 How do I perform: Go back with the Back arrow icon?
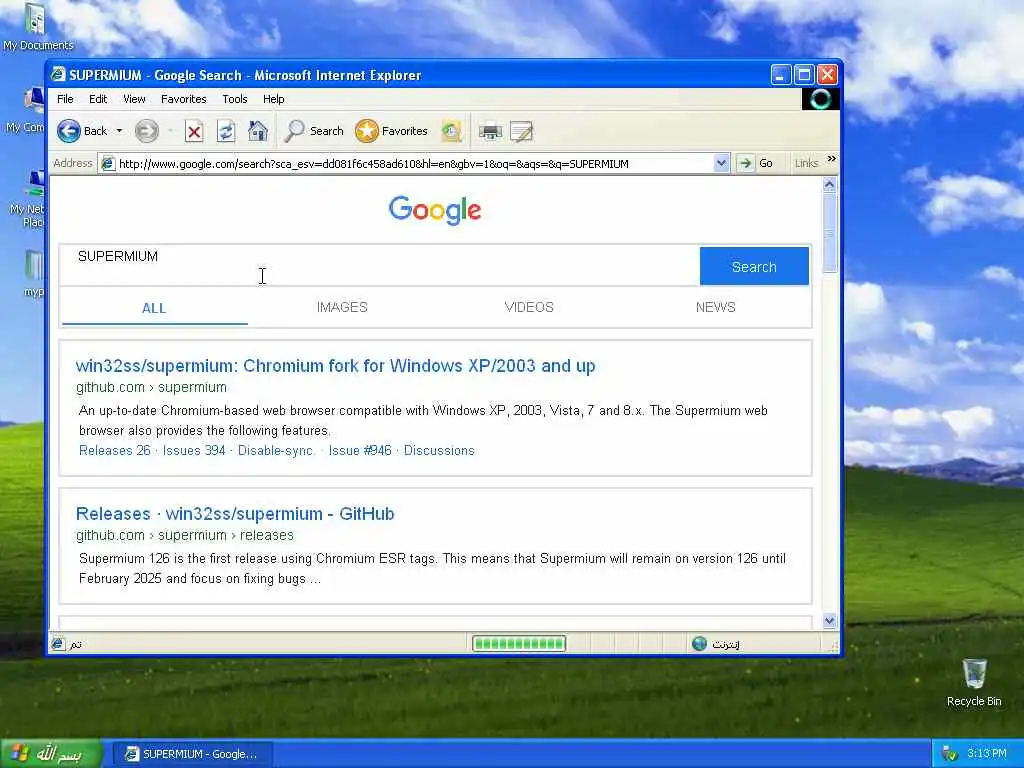click(x=69, y=131)
